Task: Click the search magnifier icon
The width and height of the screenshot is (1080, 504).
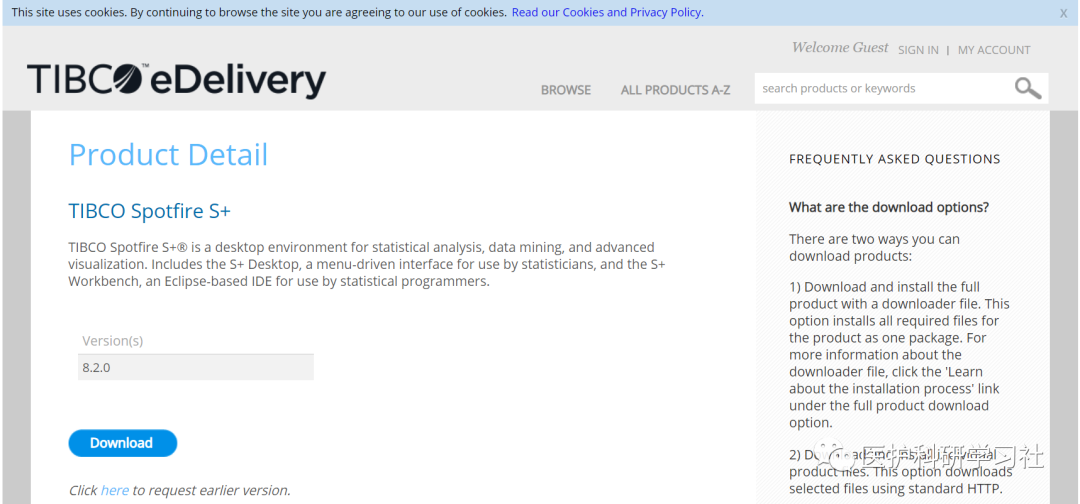Action: 1028,88
